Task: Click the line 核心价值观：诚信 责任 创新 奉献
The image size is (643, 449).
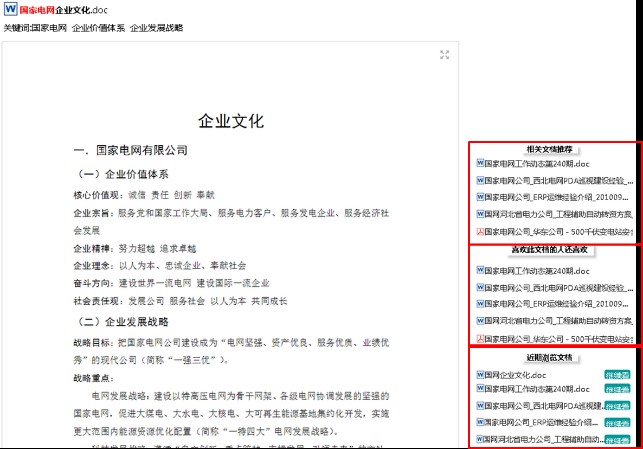Action: pos(144,195)
